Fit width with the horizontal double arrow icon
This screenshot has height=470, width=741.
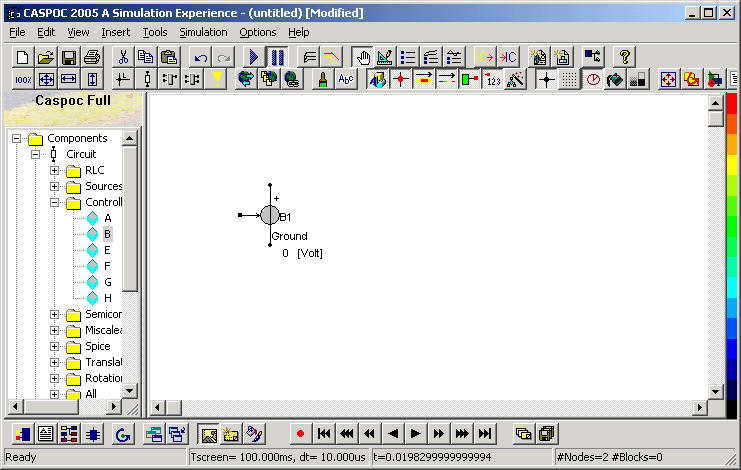(69, 79)
